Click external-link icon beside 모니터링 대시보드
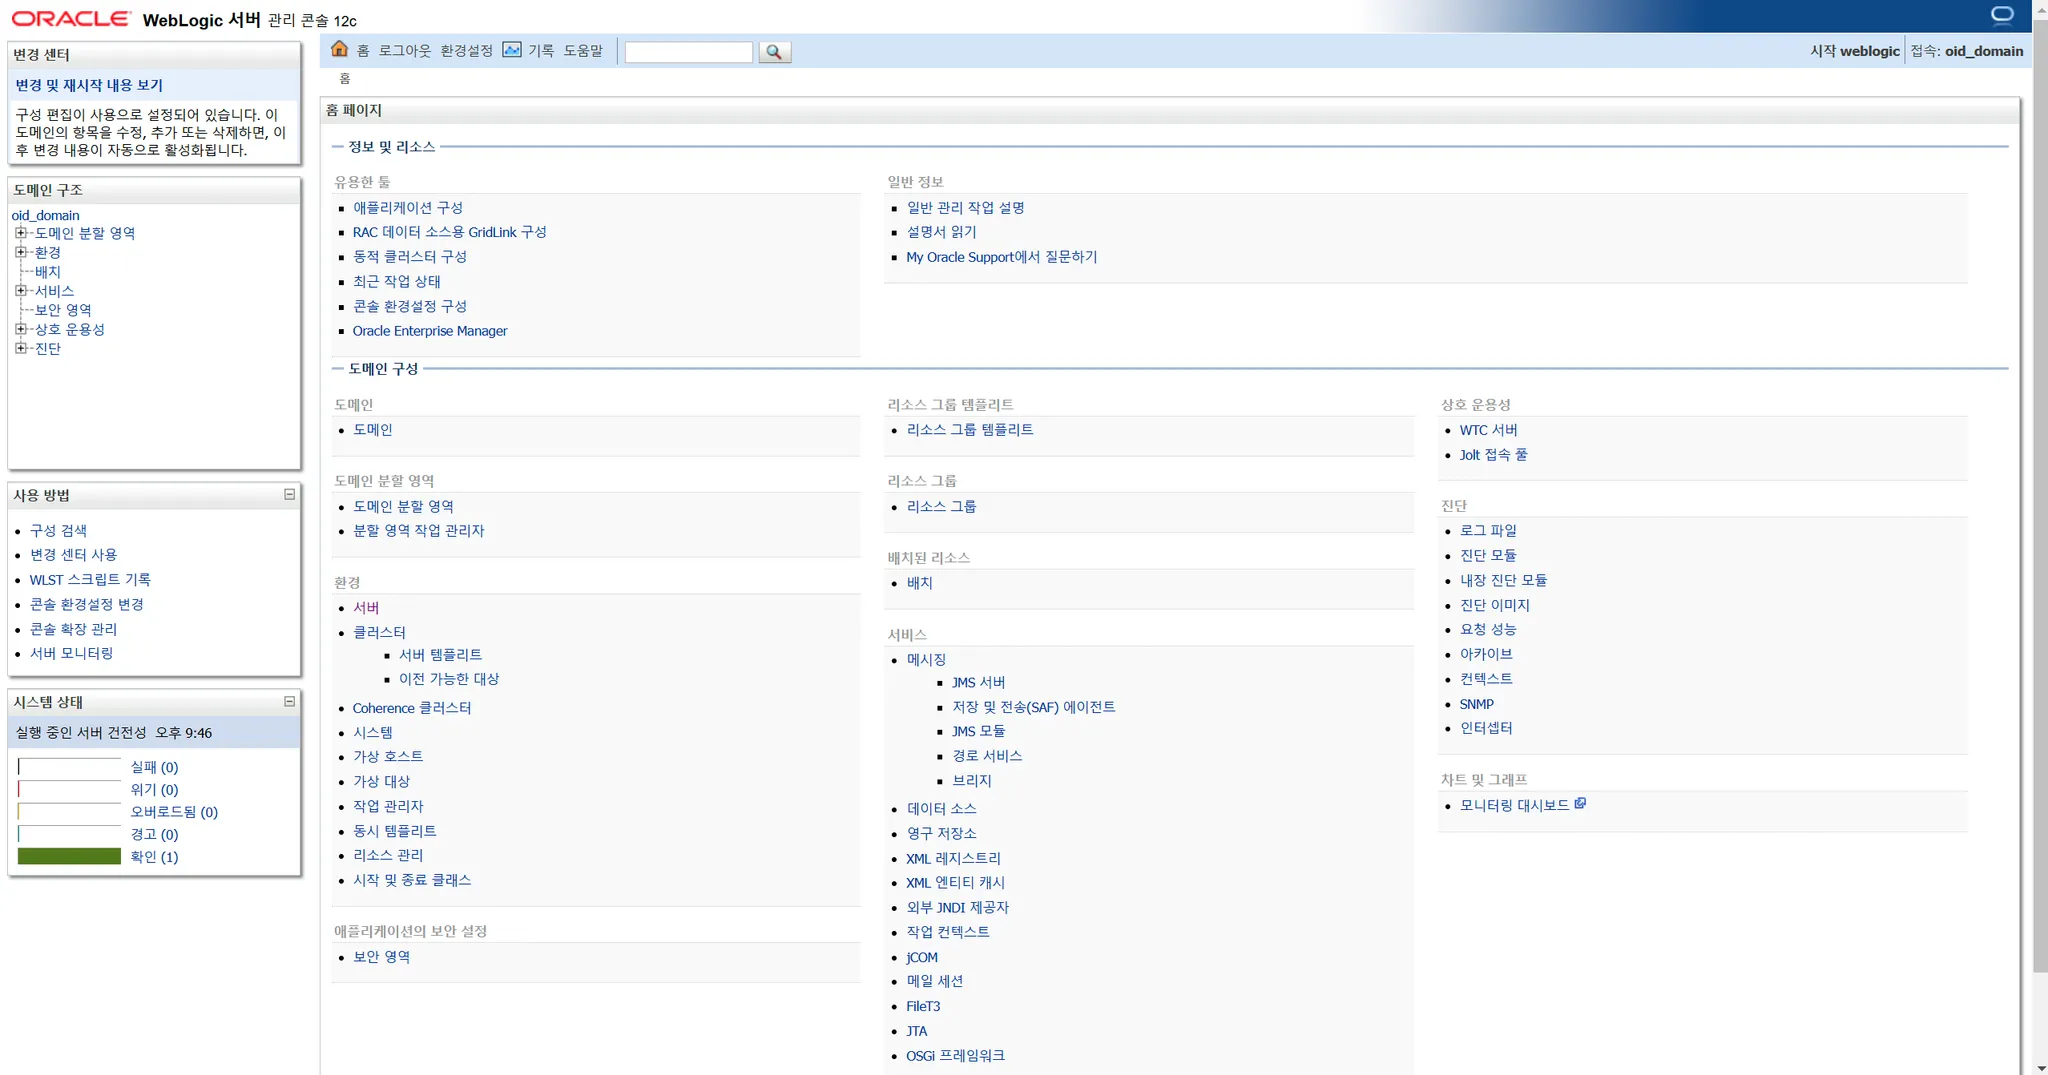This screenshot has width=2048, height=1075. [x=1580, y=803]
